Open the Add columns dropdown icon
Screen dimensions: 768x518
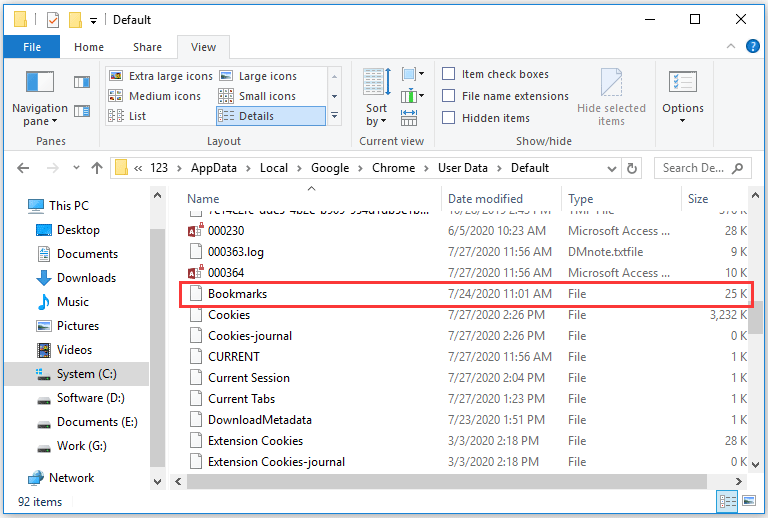(x=412, y=95)
